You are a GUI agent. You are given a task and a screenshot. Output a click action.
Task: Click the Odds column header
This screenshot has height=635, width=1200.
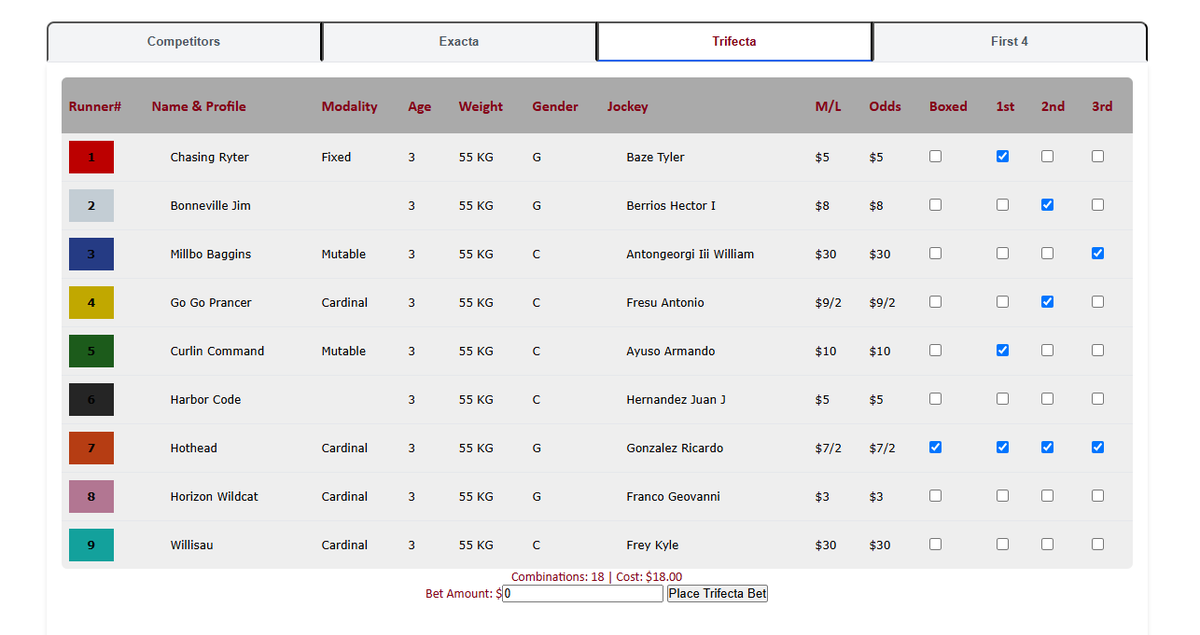[x=885, y=107]
